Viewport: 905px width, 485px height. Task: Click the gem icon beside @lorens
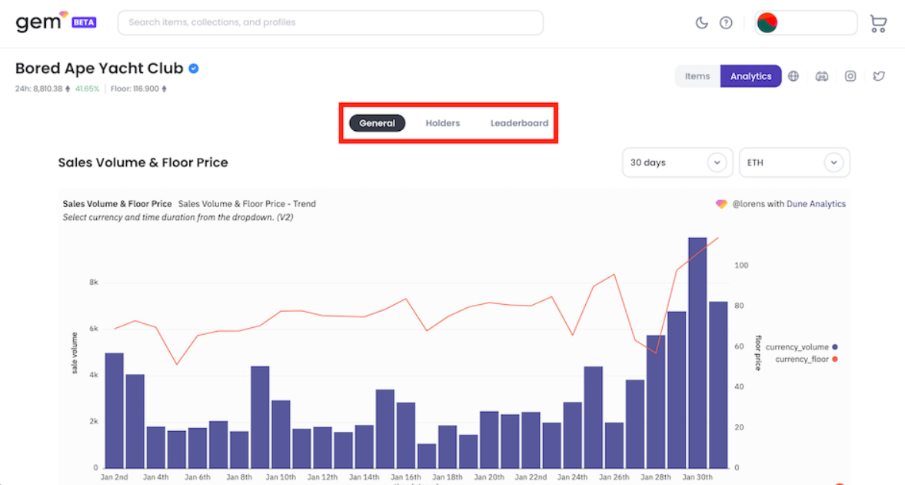click(x=721, y=204)
